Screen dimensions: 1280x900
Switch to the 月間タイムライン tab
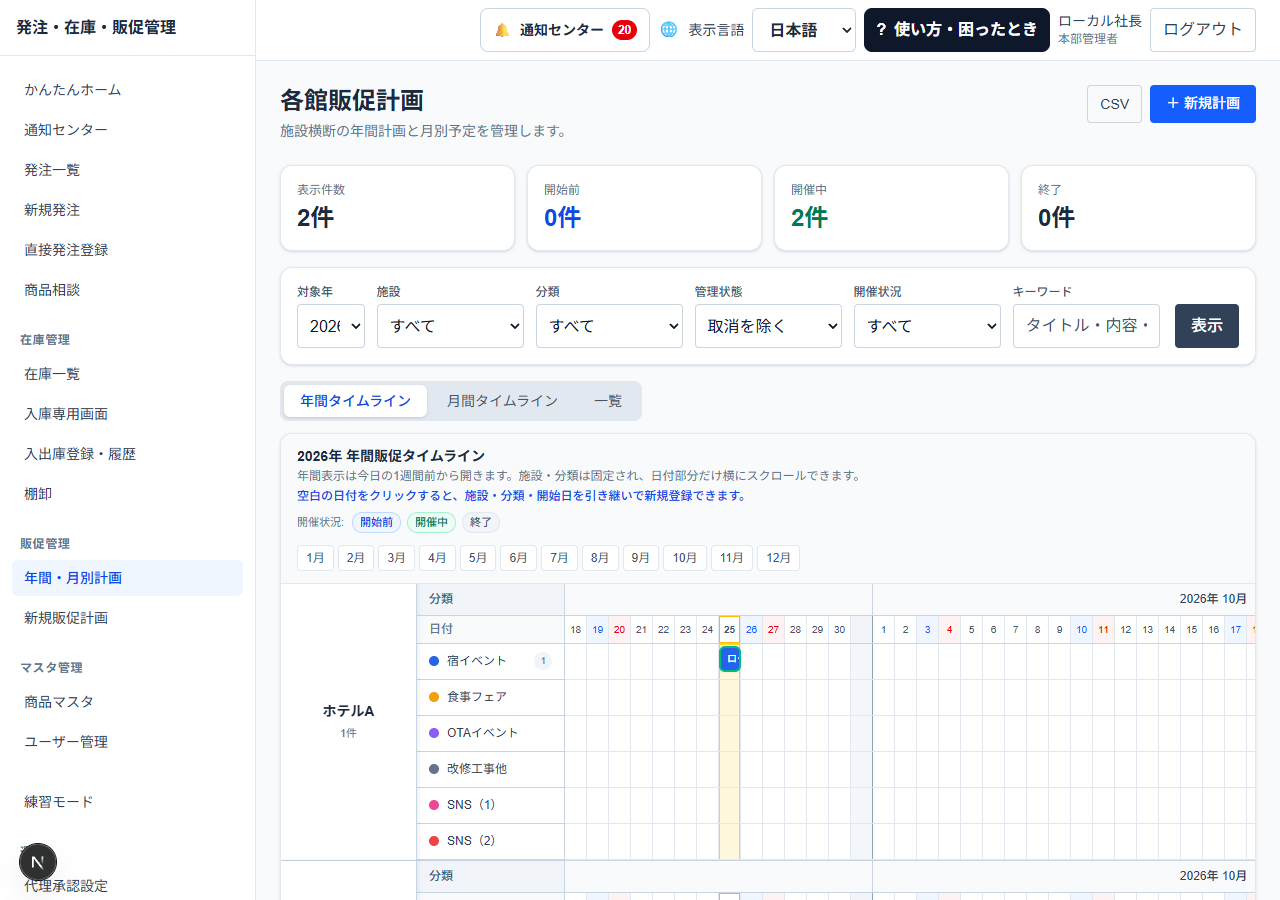(x=502, y=401)
